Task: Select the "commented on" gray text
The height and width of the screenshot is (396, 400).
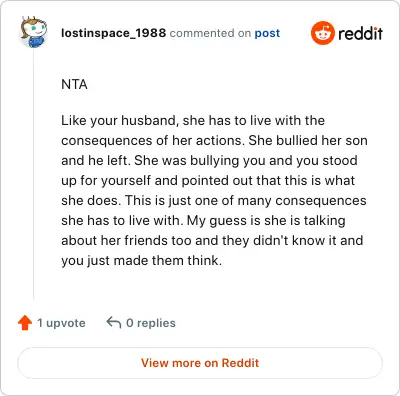Action: click(x=210, y=33)
